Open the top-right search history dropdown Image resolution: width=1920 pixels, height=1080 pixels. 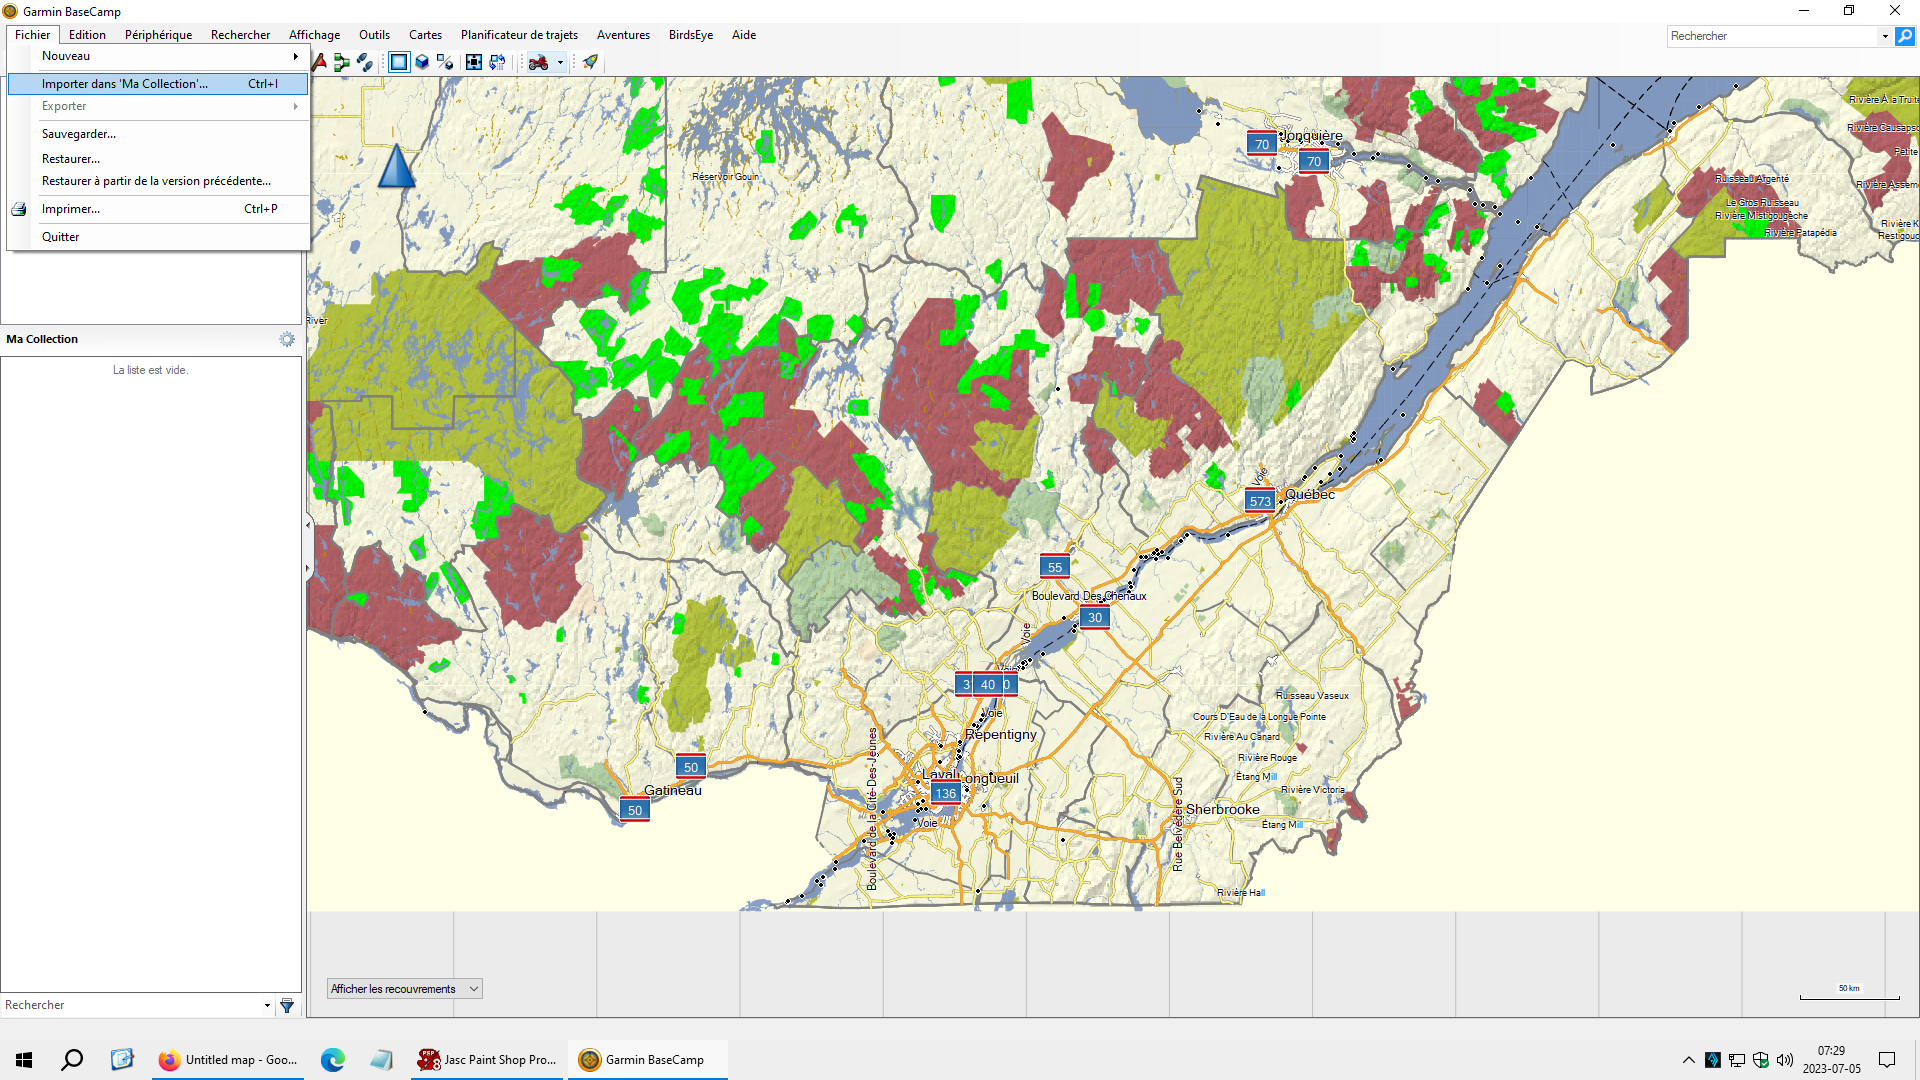coord(1885,36)
